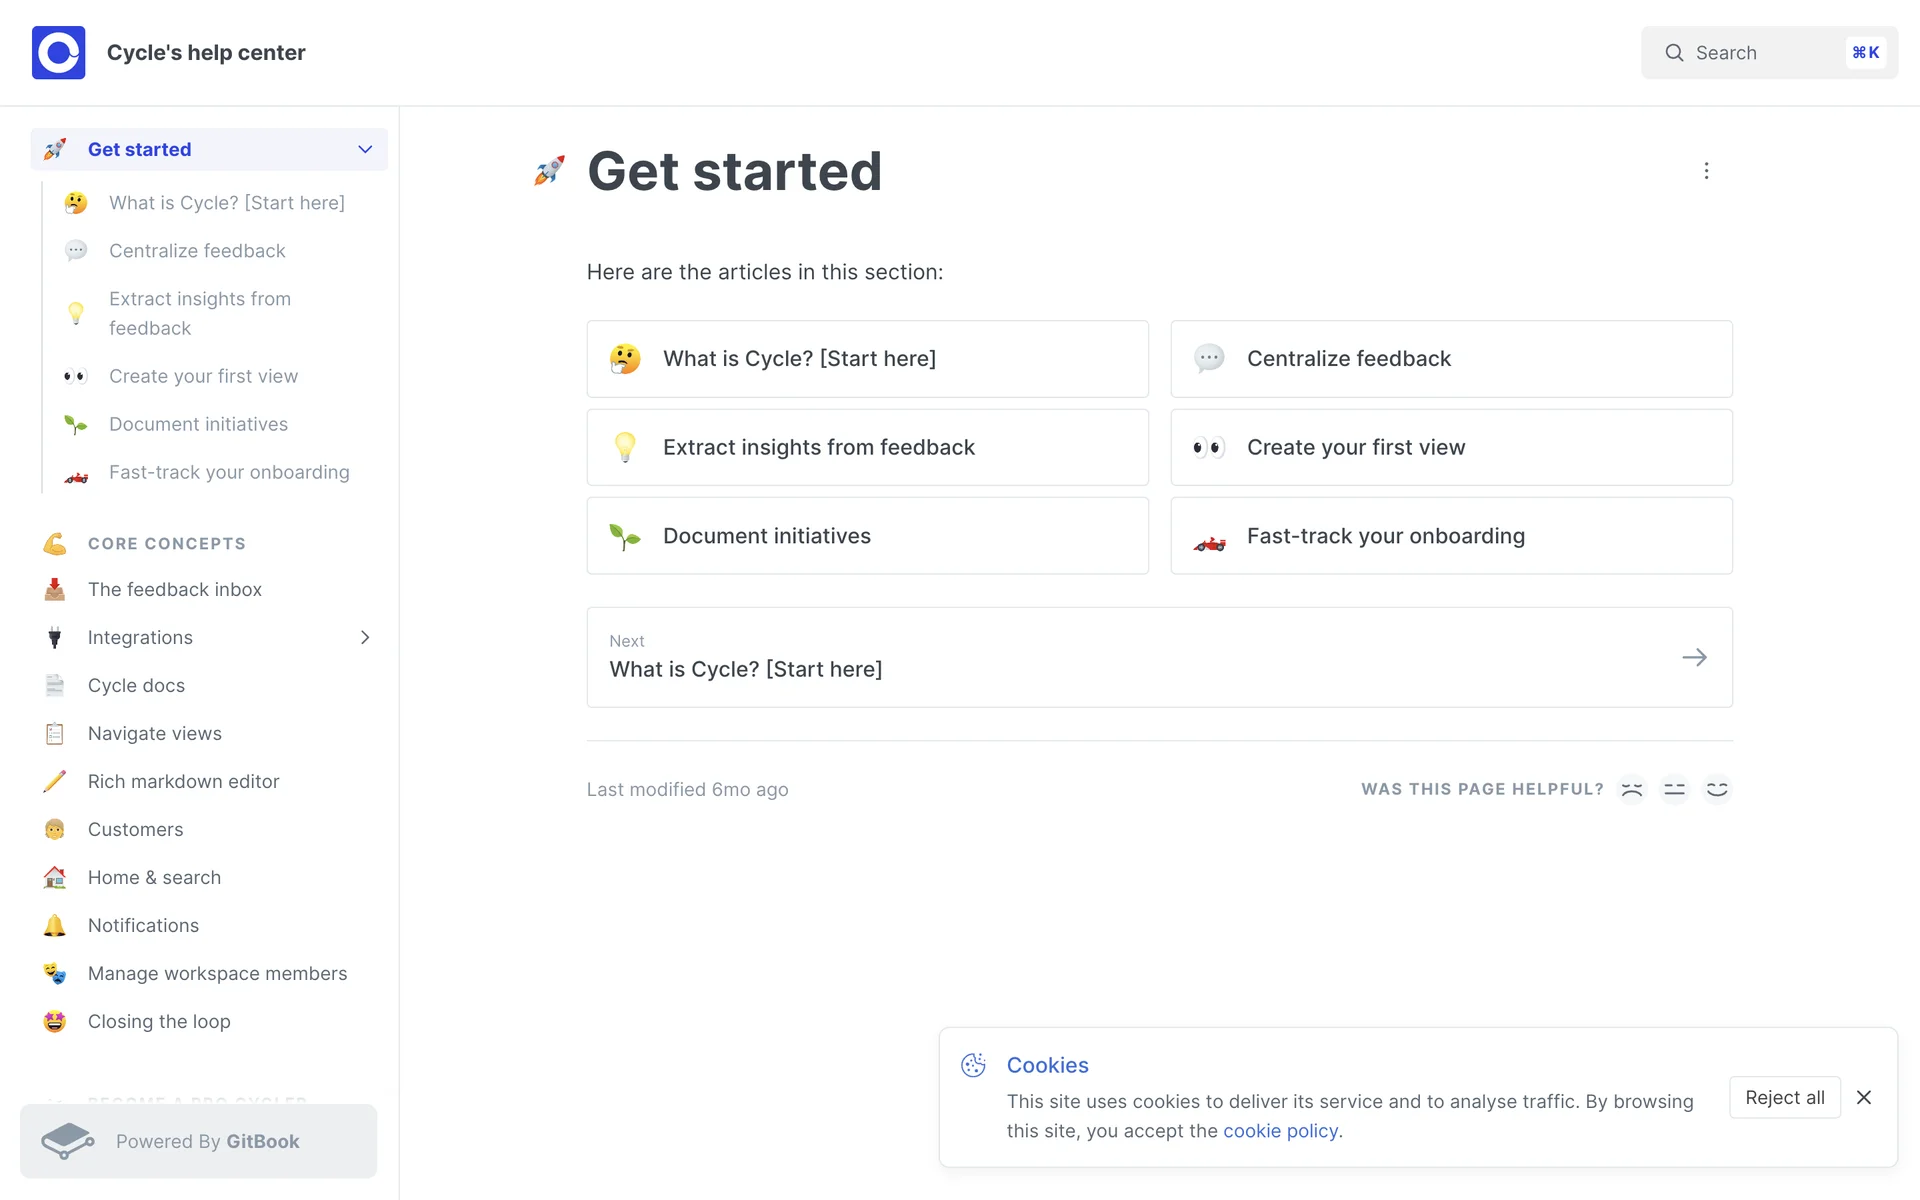Dismiss the cookies banner with X
Image resolution: width=1920 pixels, height=1200 pixels.
pyautogui.click(x=1864, y=1097)
